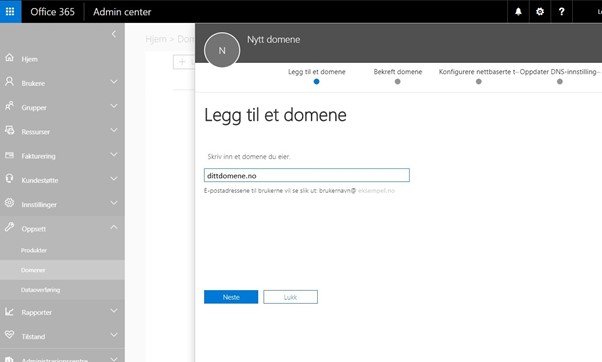This screenshot has width=602, height=362.
Task: Expand the Ressurser menu chevron
Action: pyautogui.click(x=114, y=130)
